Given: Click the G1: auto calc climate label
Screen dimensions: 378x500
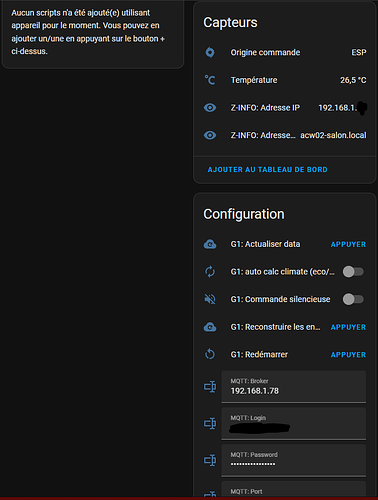Looking at the screenshot, I should click(282, 272).
